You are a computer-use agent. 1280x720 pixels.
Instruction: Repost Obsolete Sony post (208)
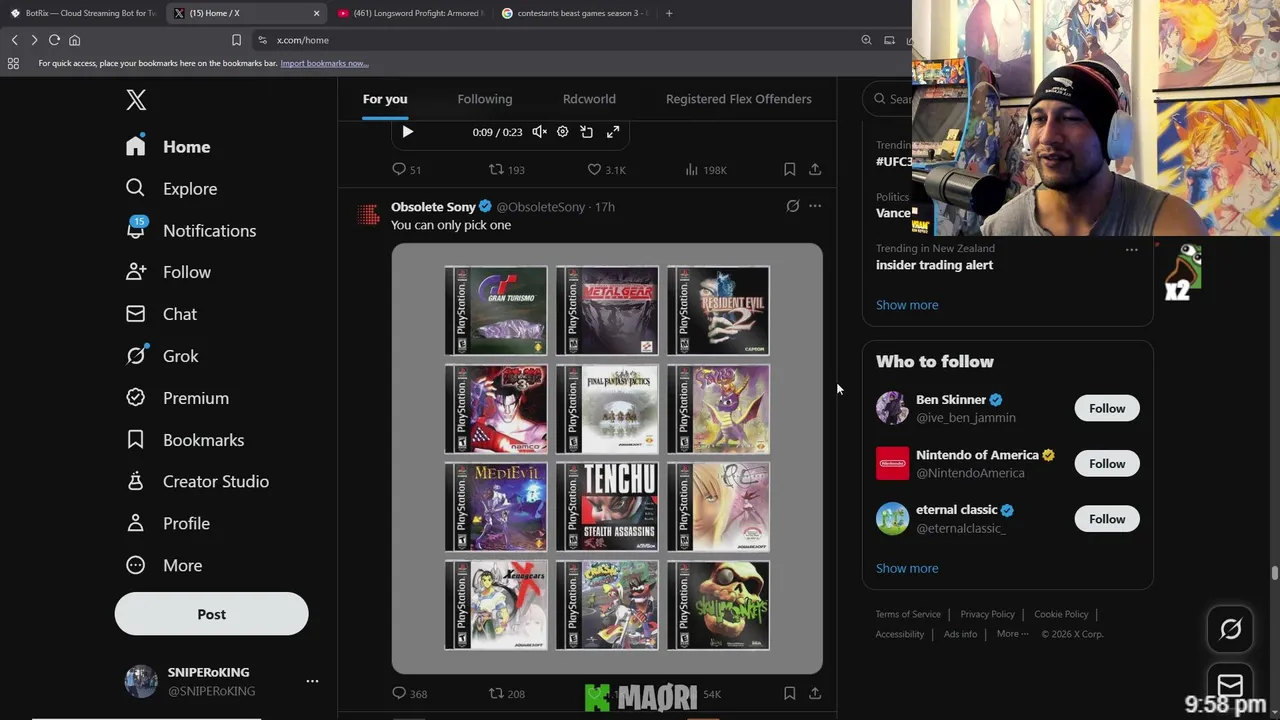507,694
